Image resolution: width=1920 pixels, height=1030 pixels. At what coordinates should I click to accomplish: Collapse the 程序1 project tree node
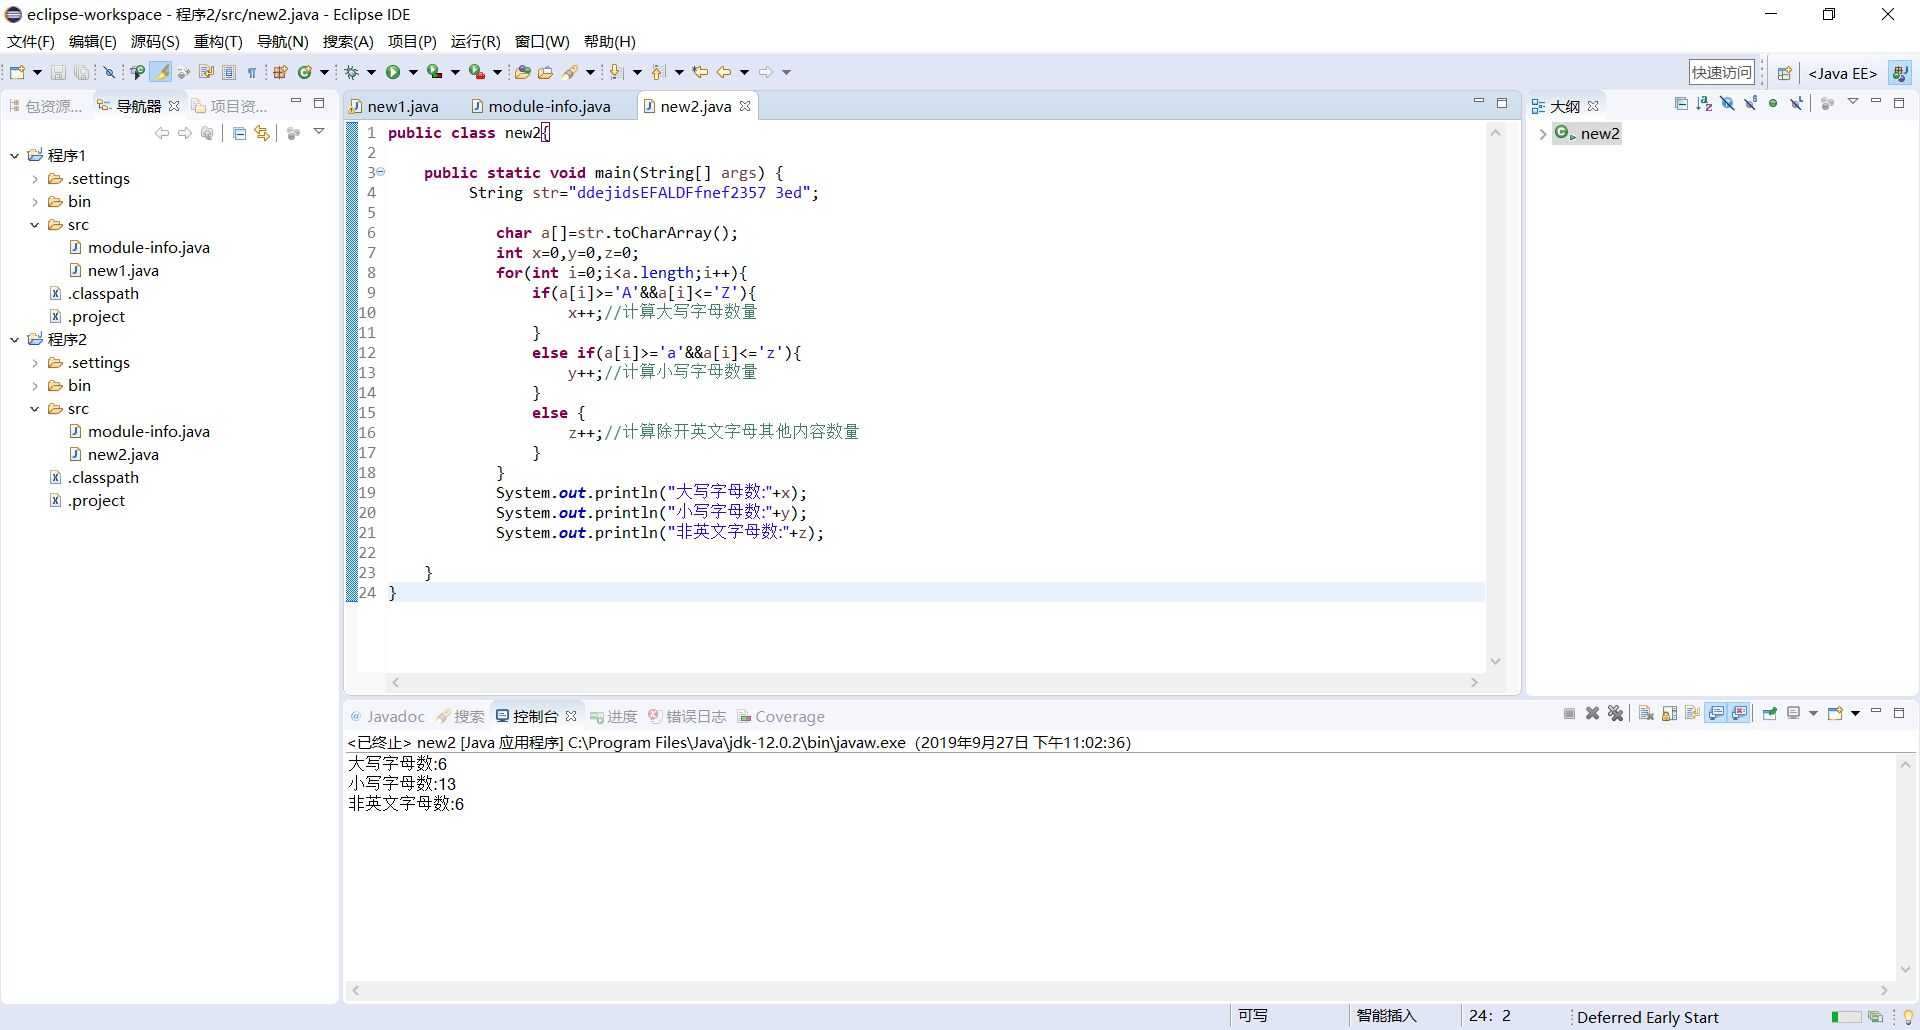click(x=14, y=155)
